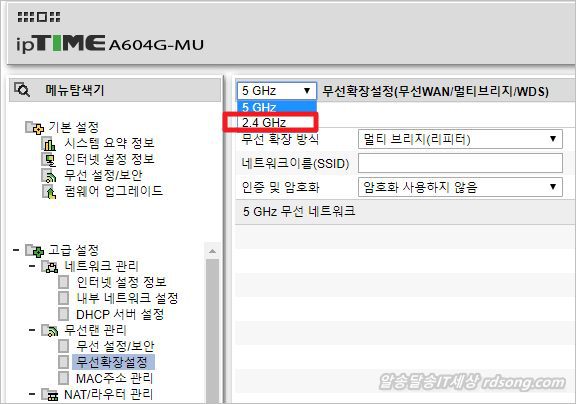Collapse the 고급 설정 tree branch
Screen dimensions: 576x404
click(16, 250)
